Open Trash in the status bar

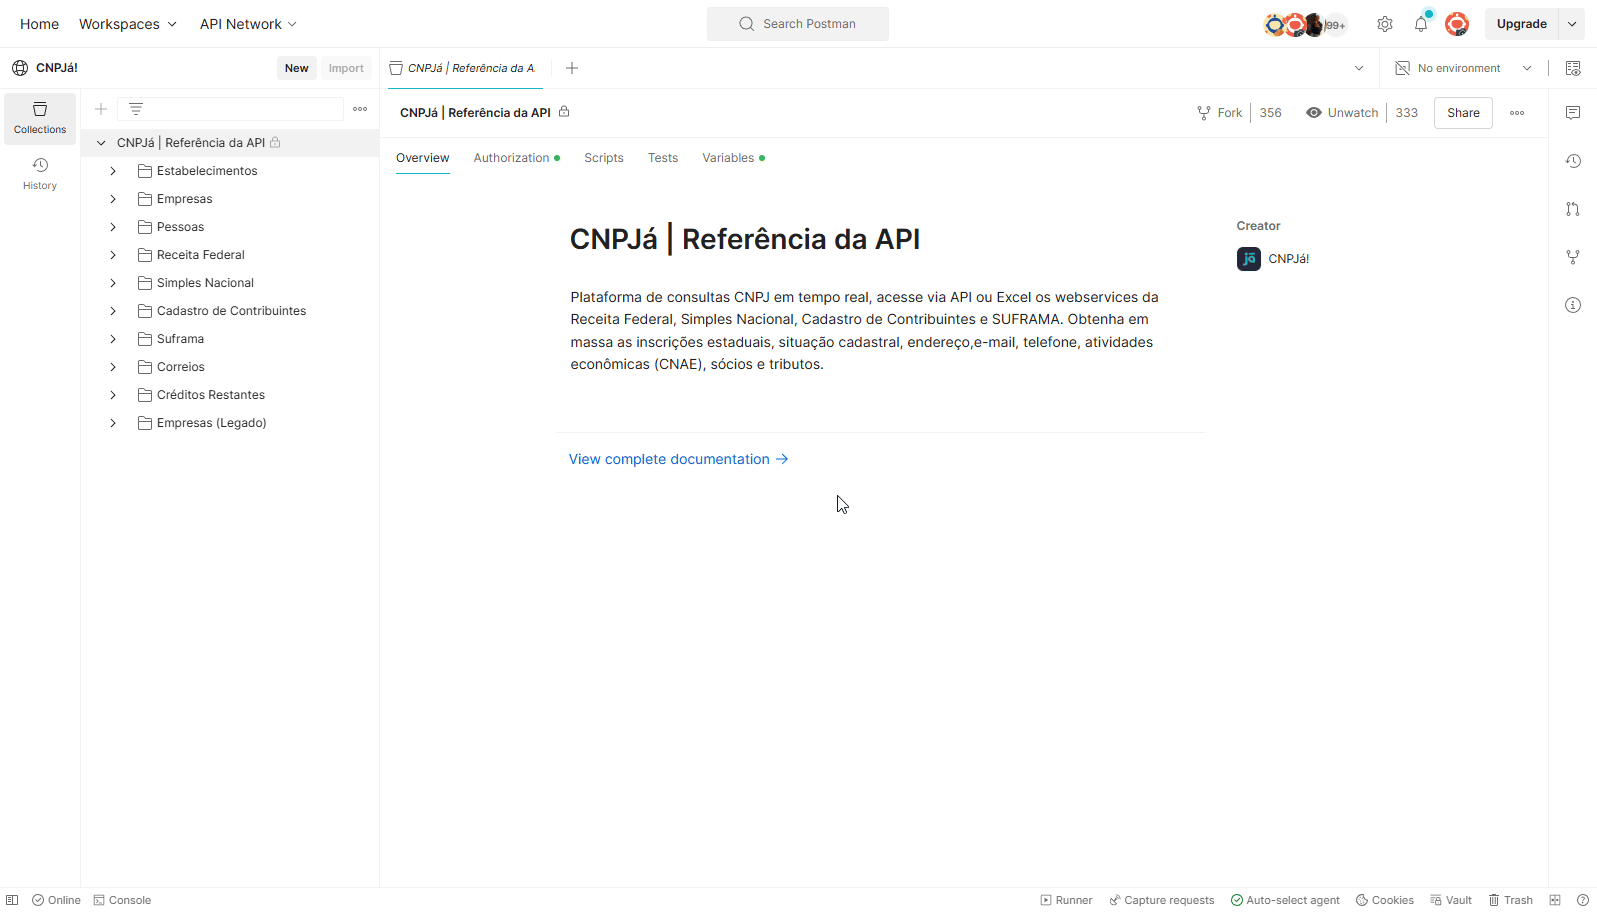[1511, 900]
